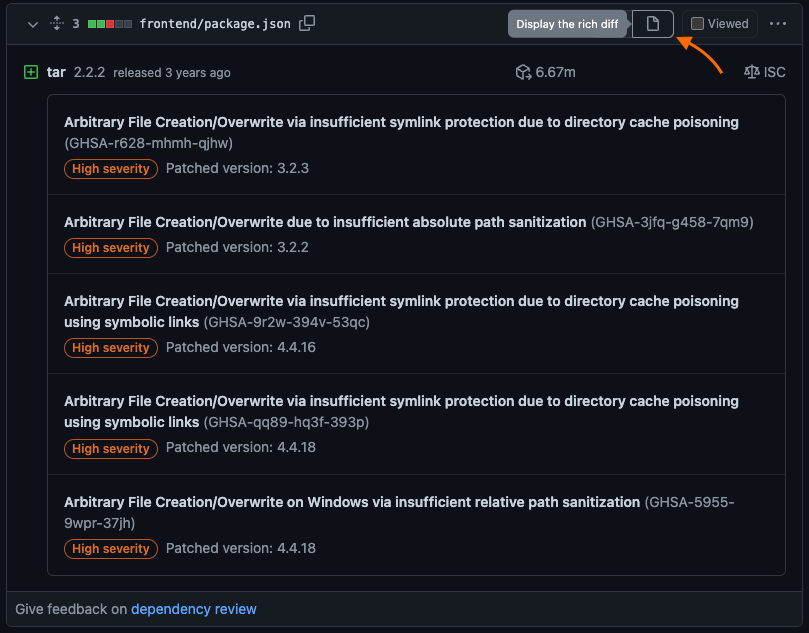Click the rich diff file icon button
Screen dimensions: 809x633
(x=653, y=24)
